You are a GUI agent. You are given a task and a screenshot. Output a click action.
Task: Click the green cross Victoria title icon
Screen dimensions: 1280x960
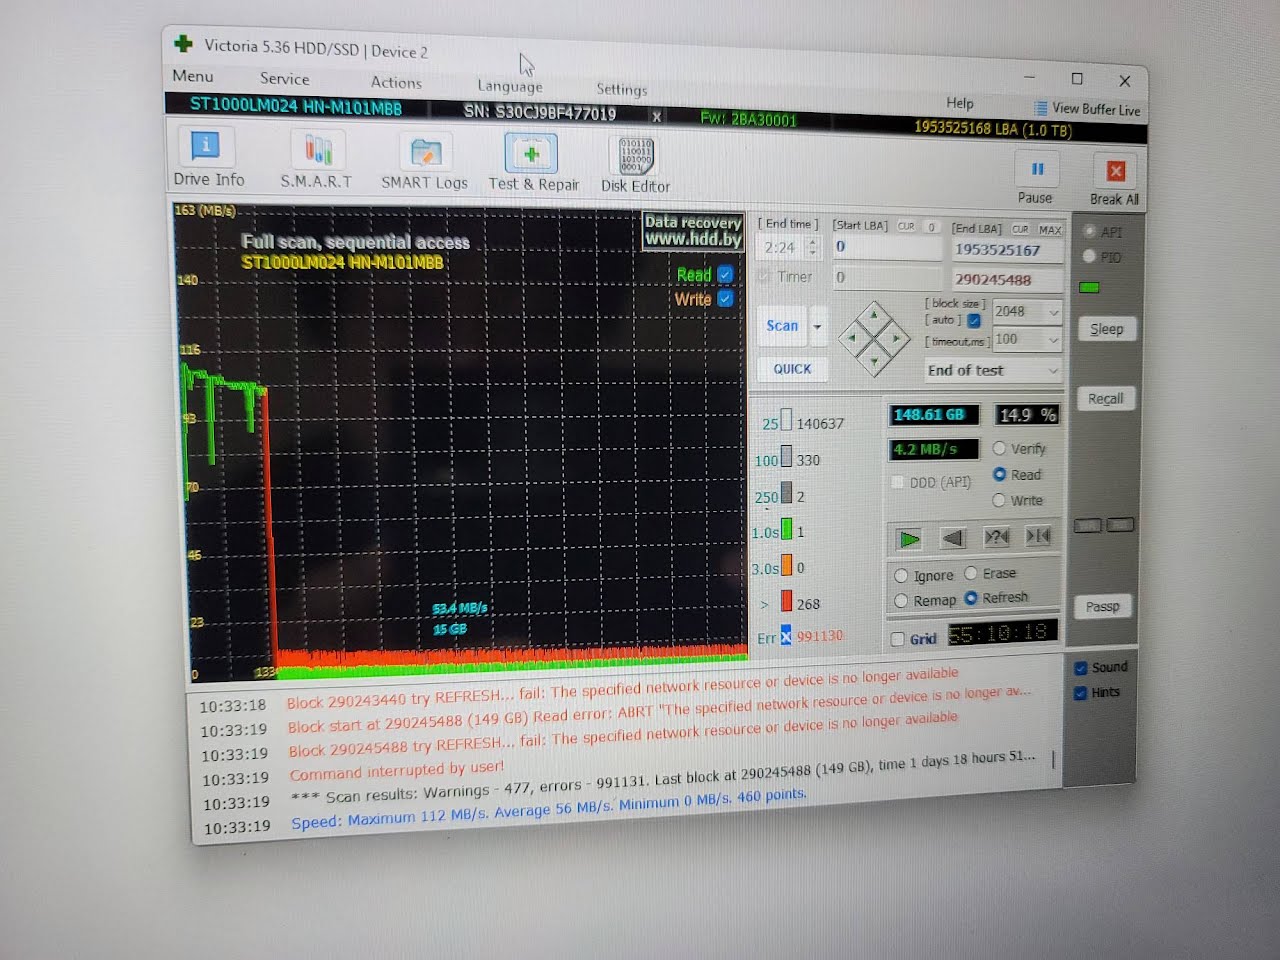click(183, 43)
